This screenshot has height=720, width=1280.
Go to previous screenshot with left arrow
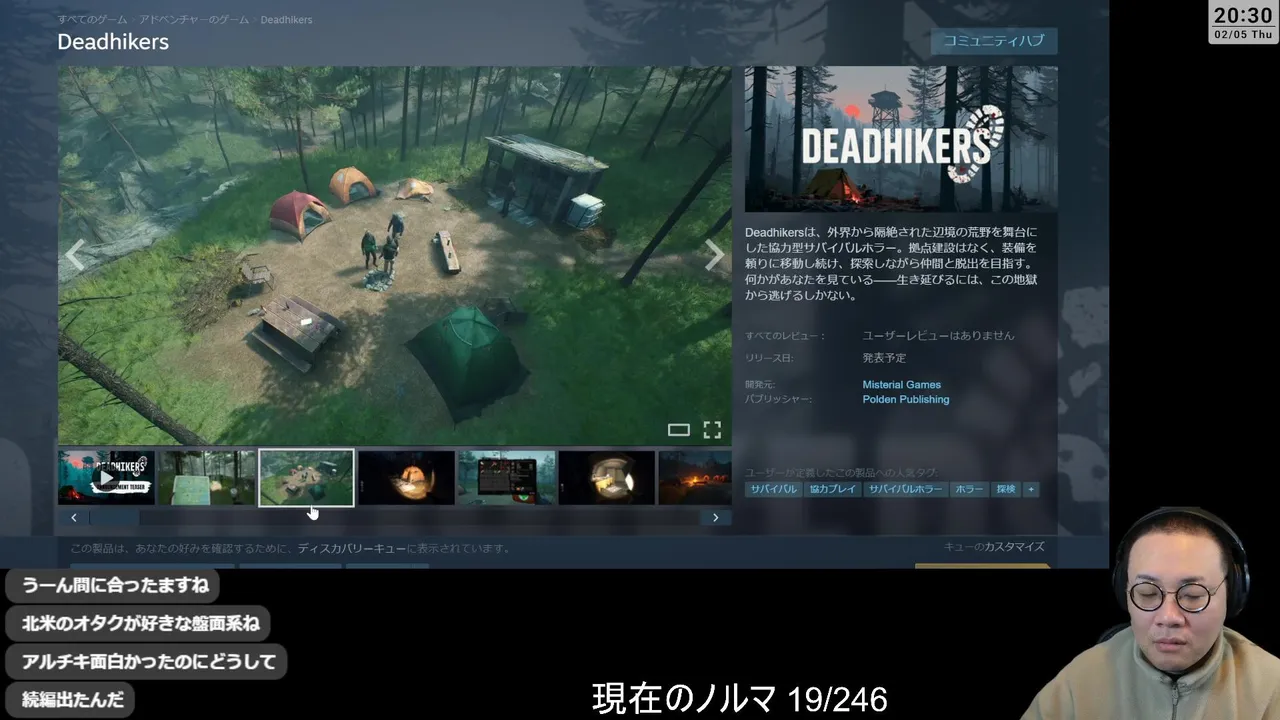click(74, 256)
